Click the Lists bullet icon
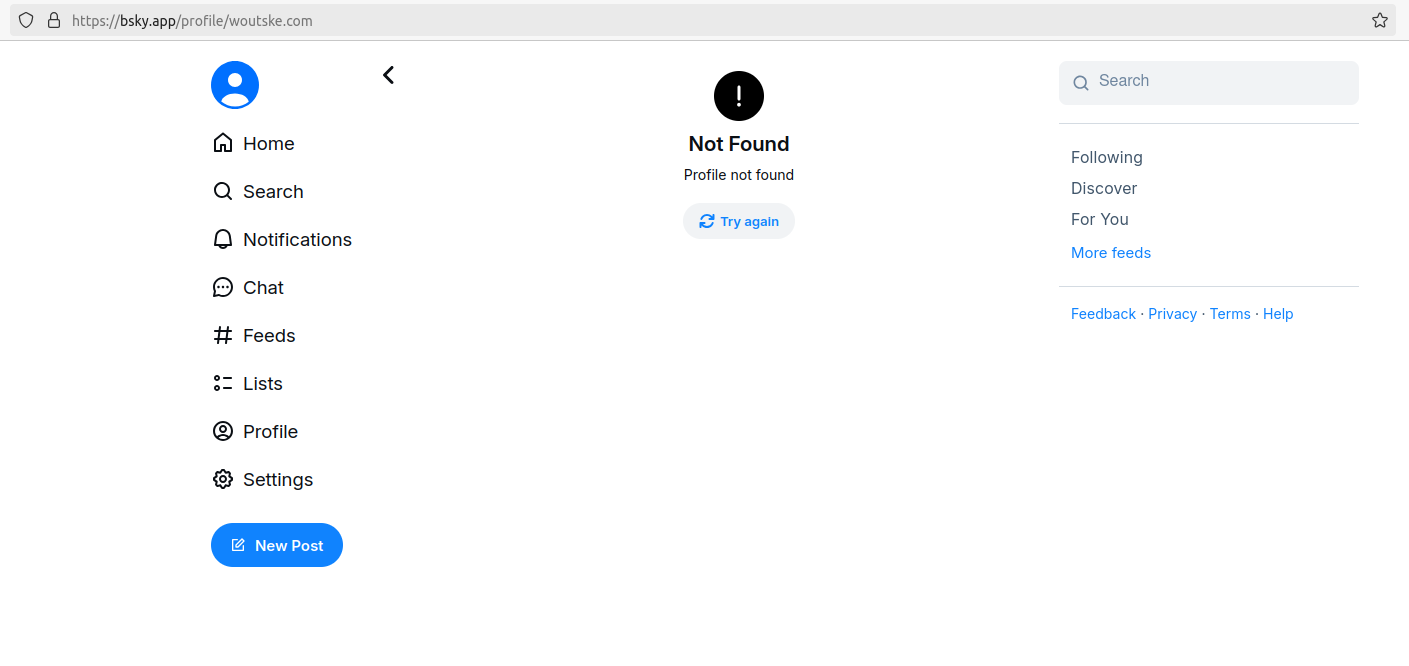Viewport: 1409px width, 666px height. coord(223,383)
